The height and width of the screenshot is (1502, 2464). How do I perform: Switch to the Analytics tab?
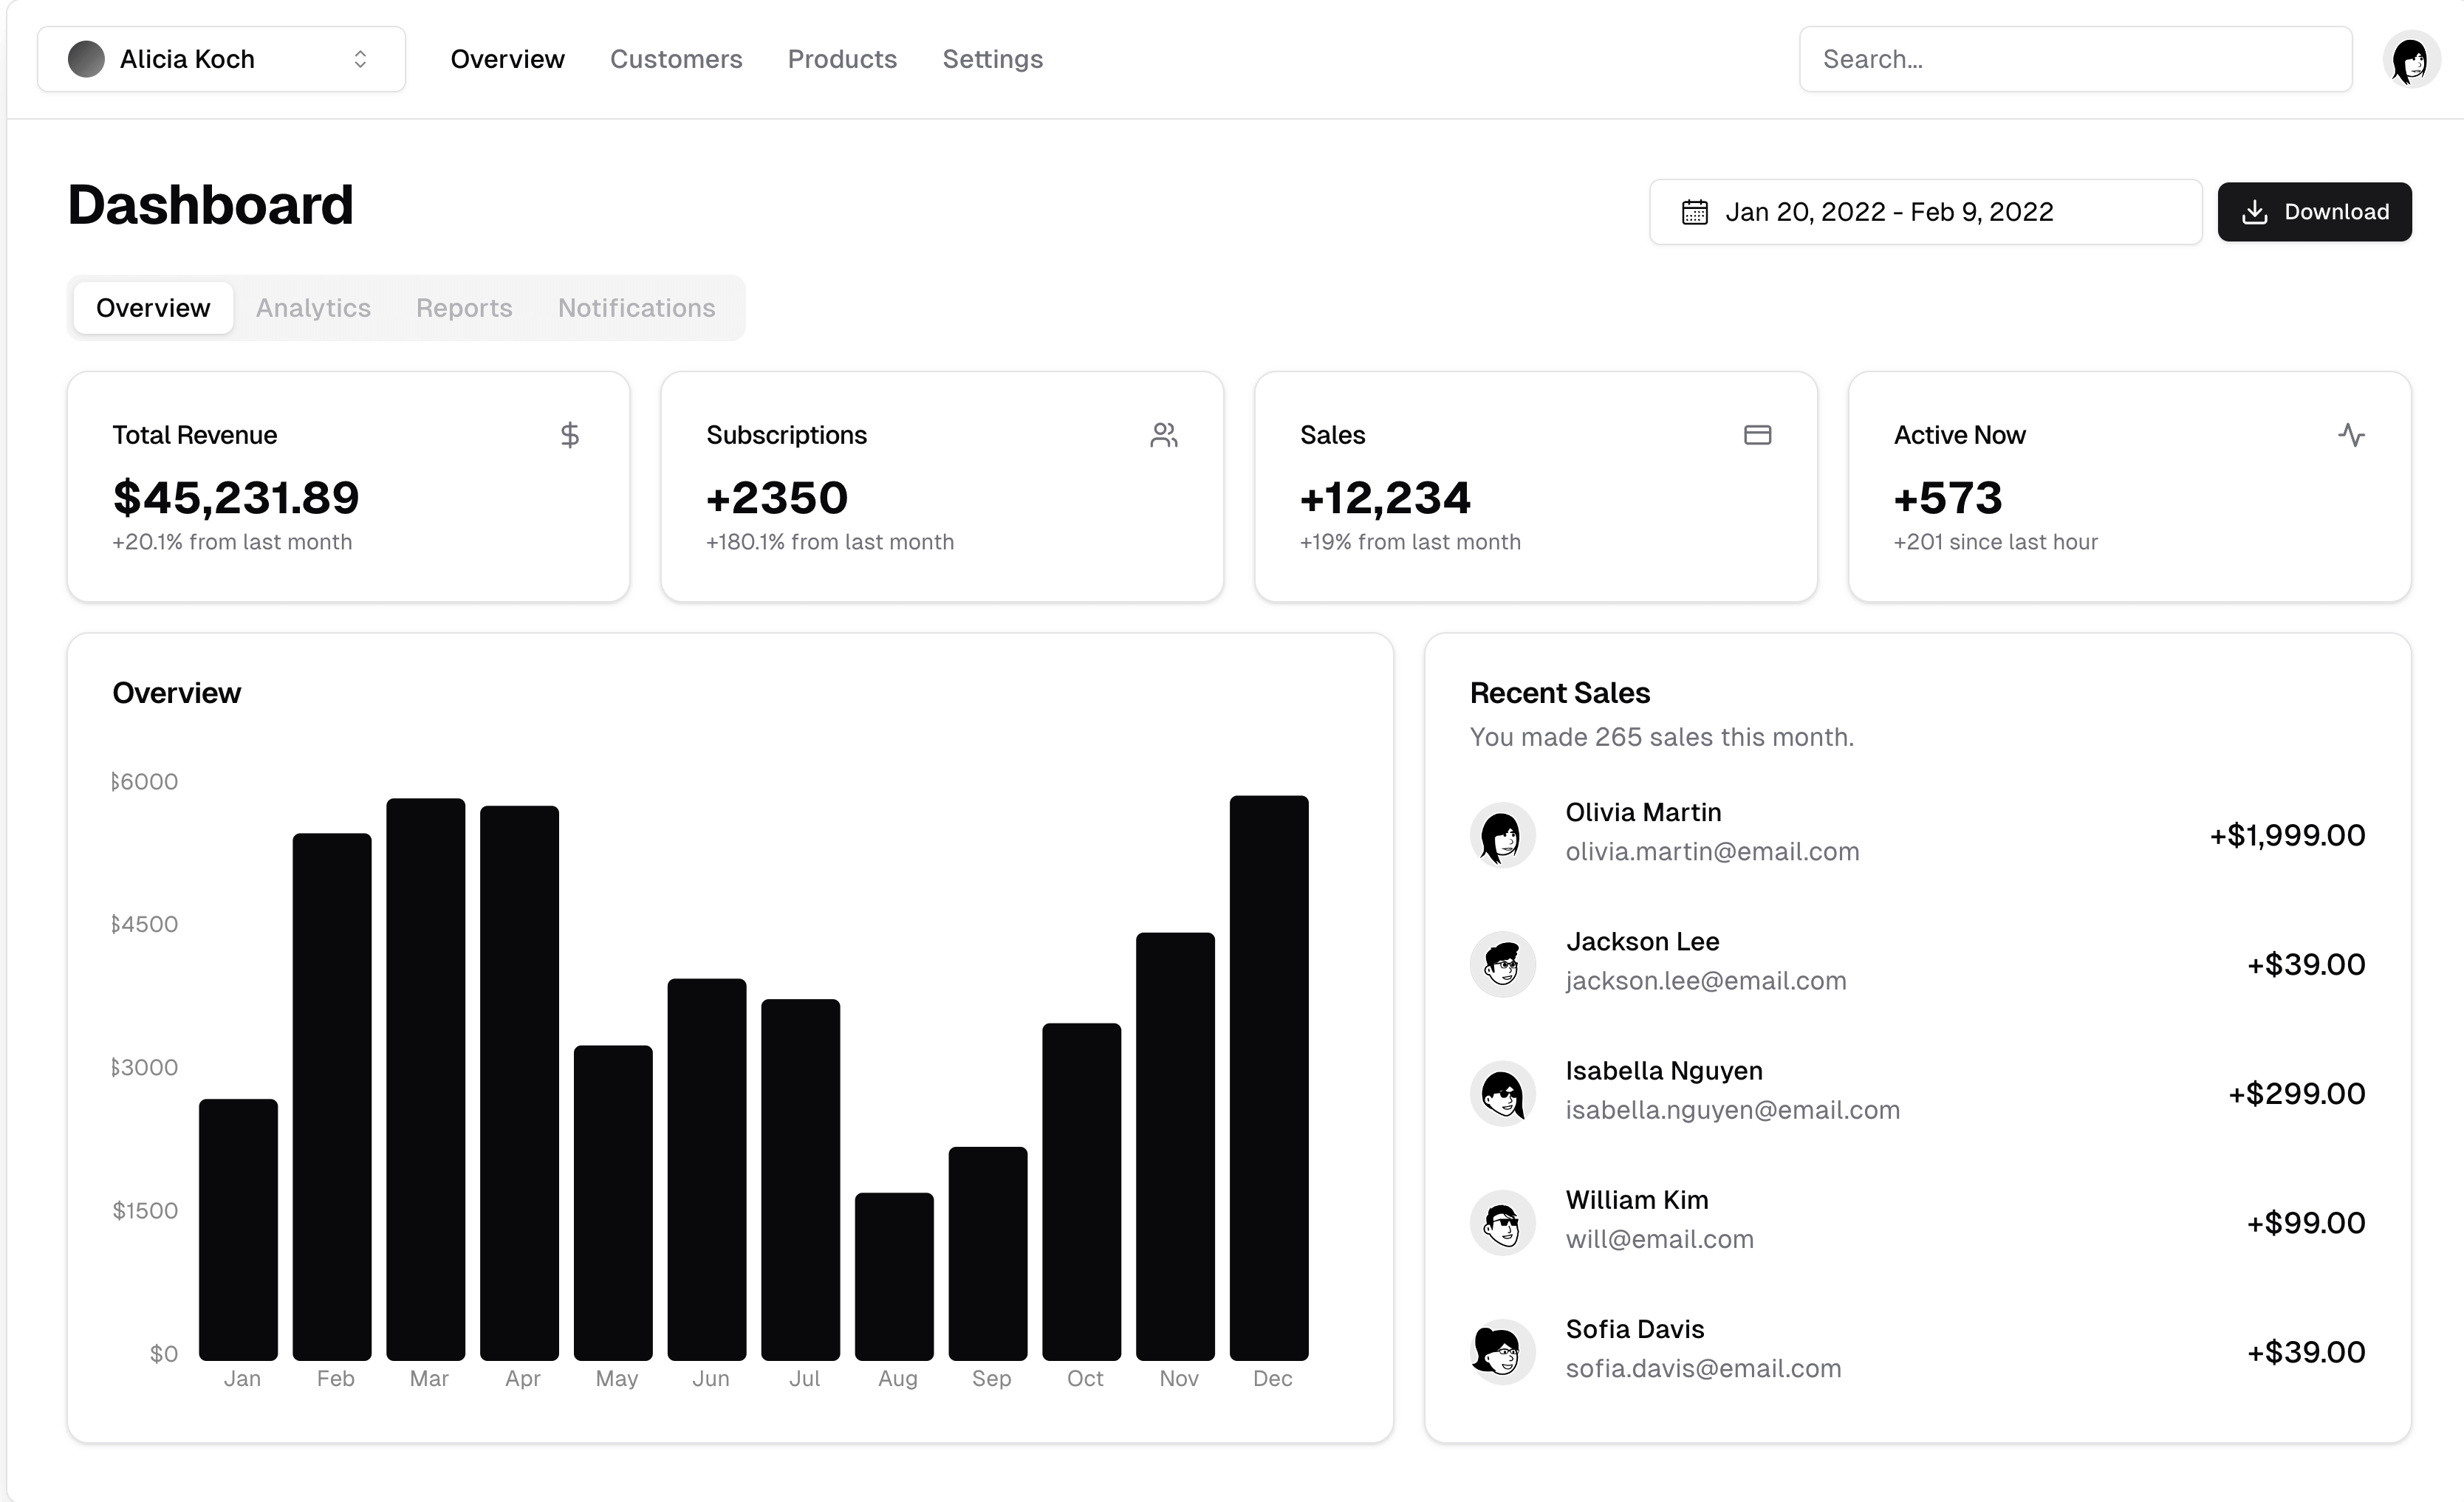point(313,308)
